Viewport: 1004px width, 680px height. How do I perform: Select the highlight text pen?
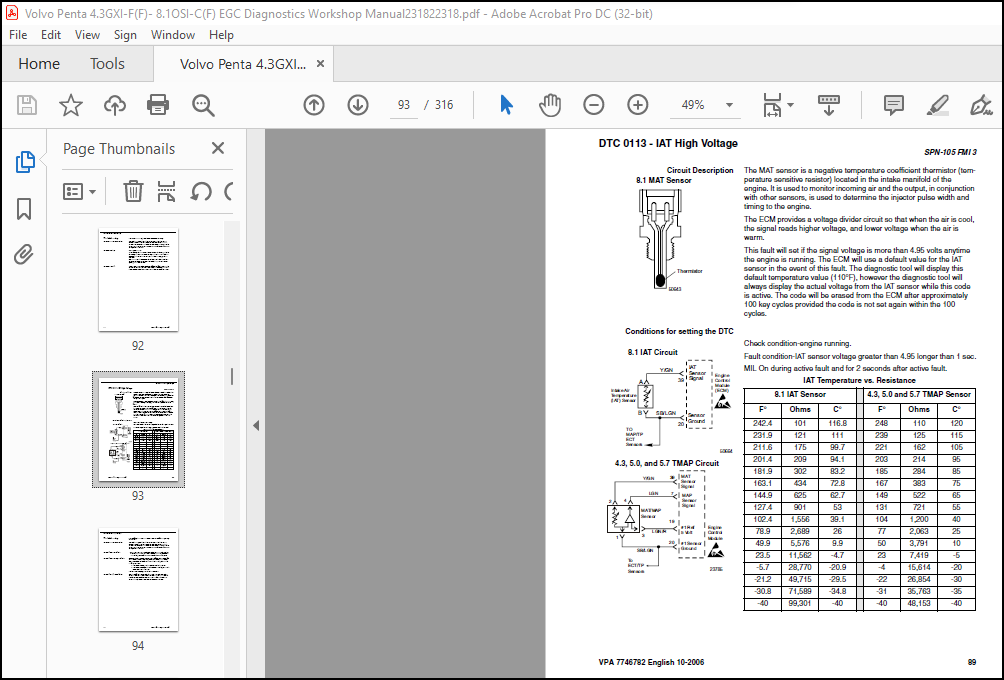pyautogui.click(x=937, y=105)
